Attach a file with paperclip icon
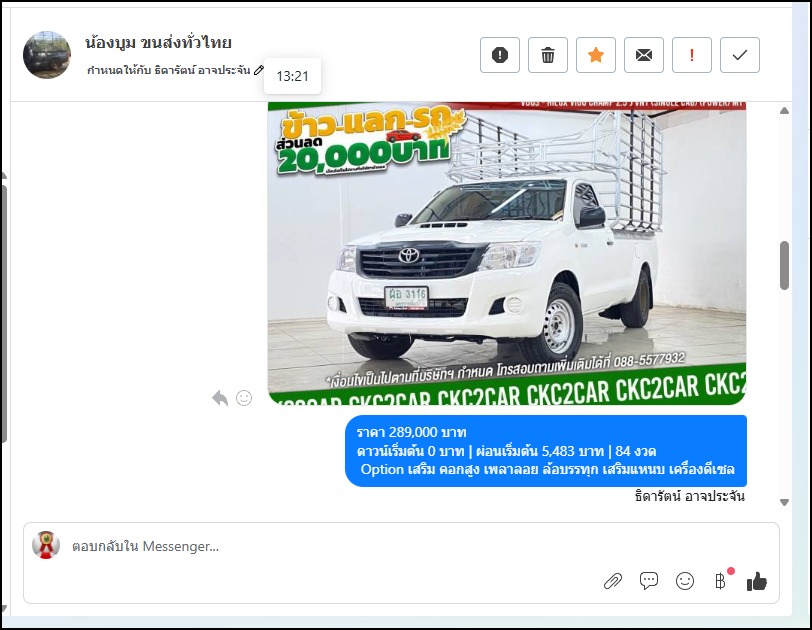The image size is (812, 630). click(613, 581)
